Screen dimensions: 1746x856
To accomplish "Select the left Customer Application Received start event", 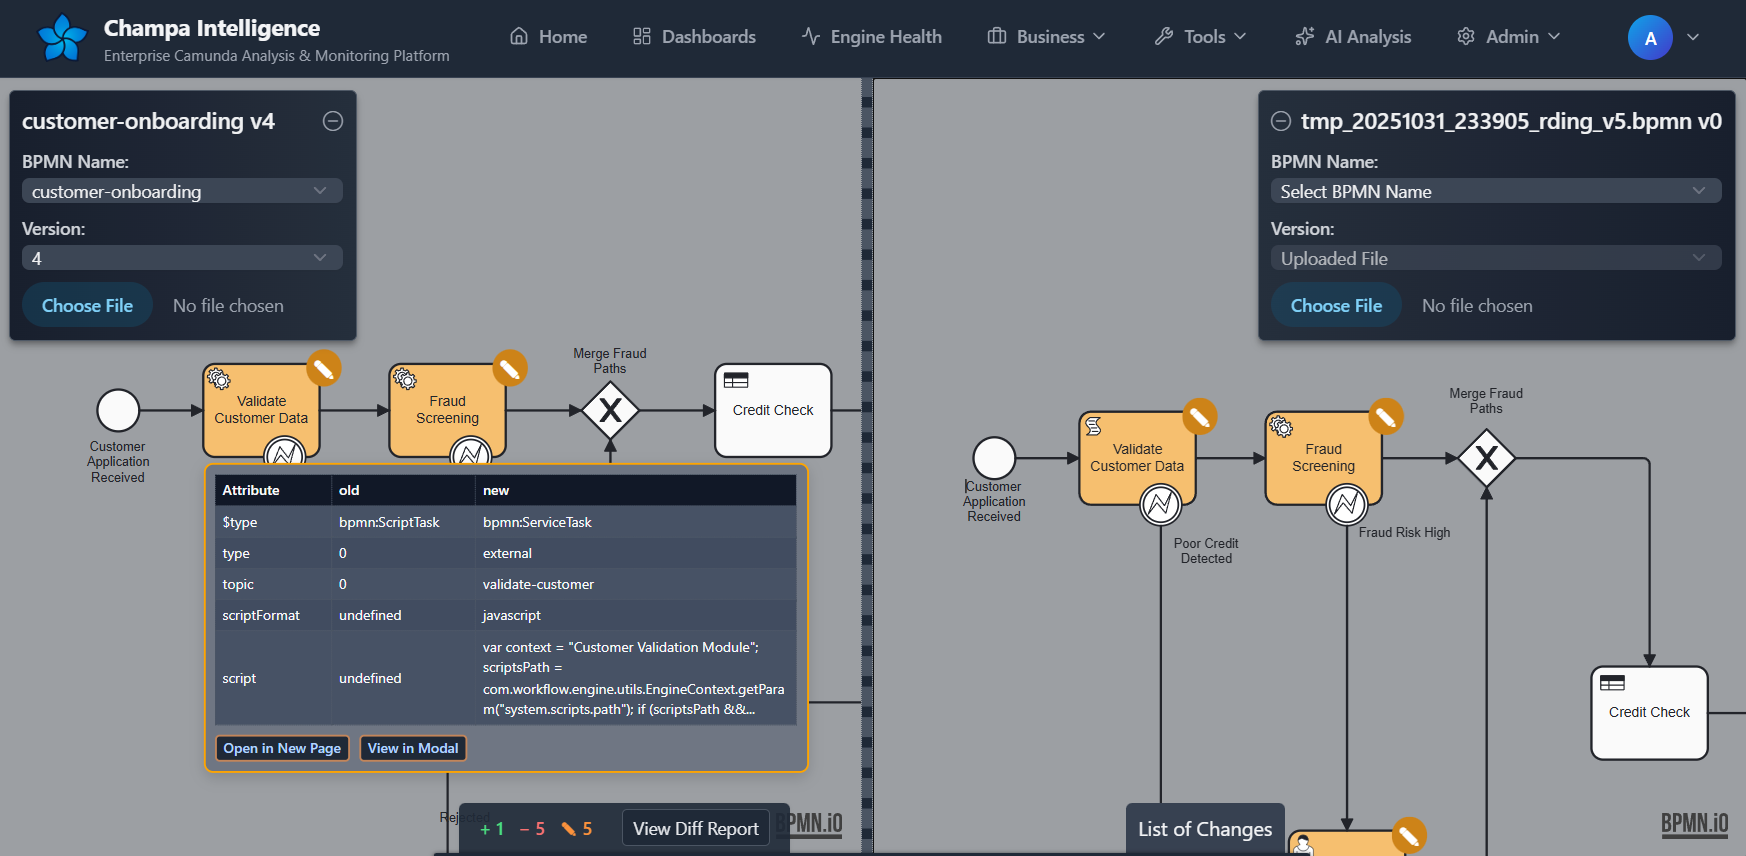I will point(118,410).
